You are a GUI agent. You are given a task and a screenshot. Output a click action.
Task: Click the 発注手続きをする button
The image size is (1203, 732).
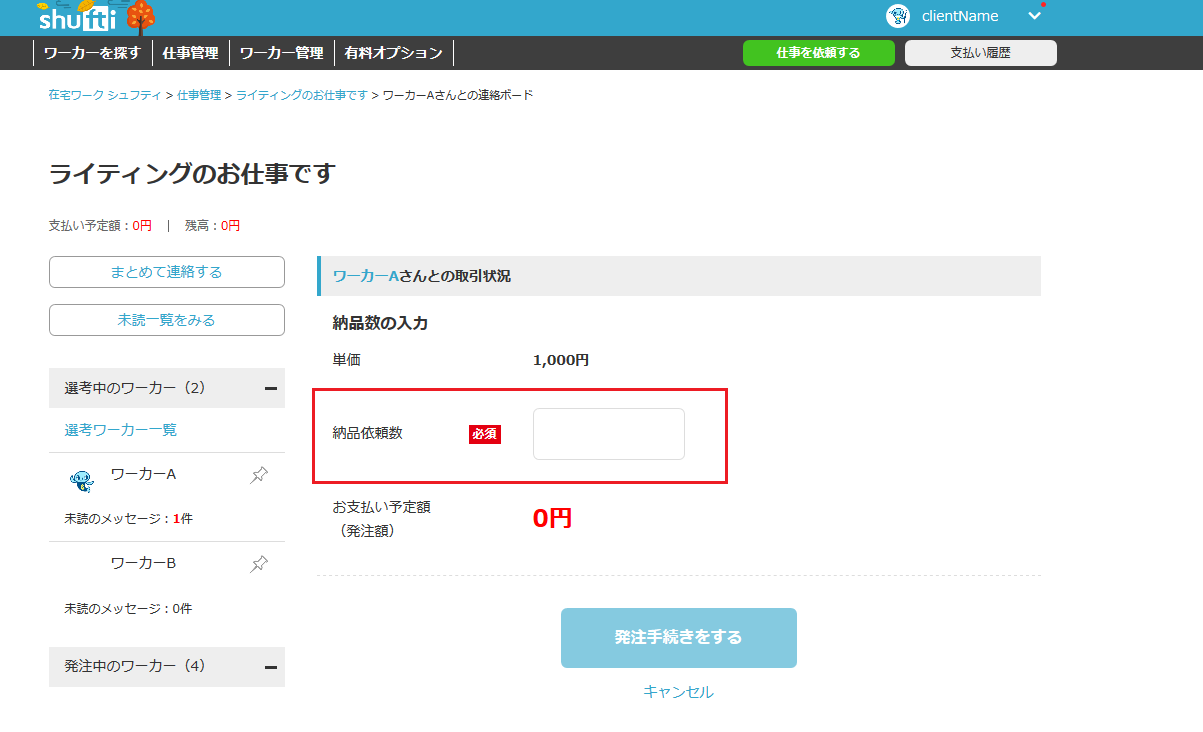tap(679, 638)
